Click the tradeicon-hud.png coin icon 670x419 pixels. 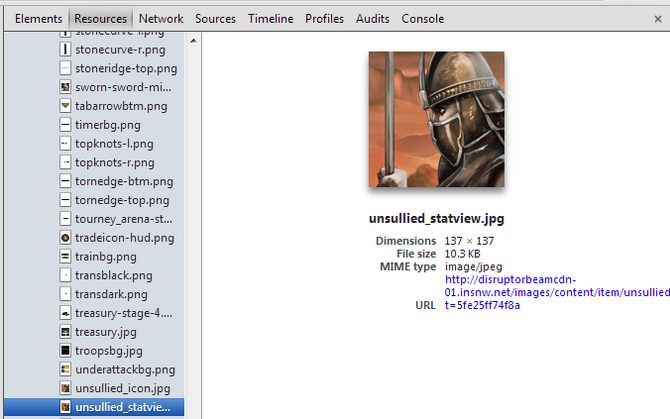coord(65,237)
